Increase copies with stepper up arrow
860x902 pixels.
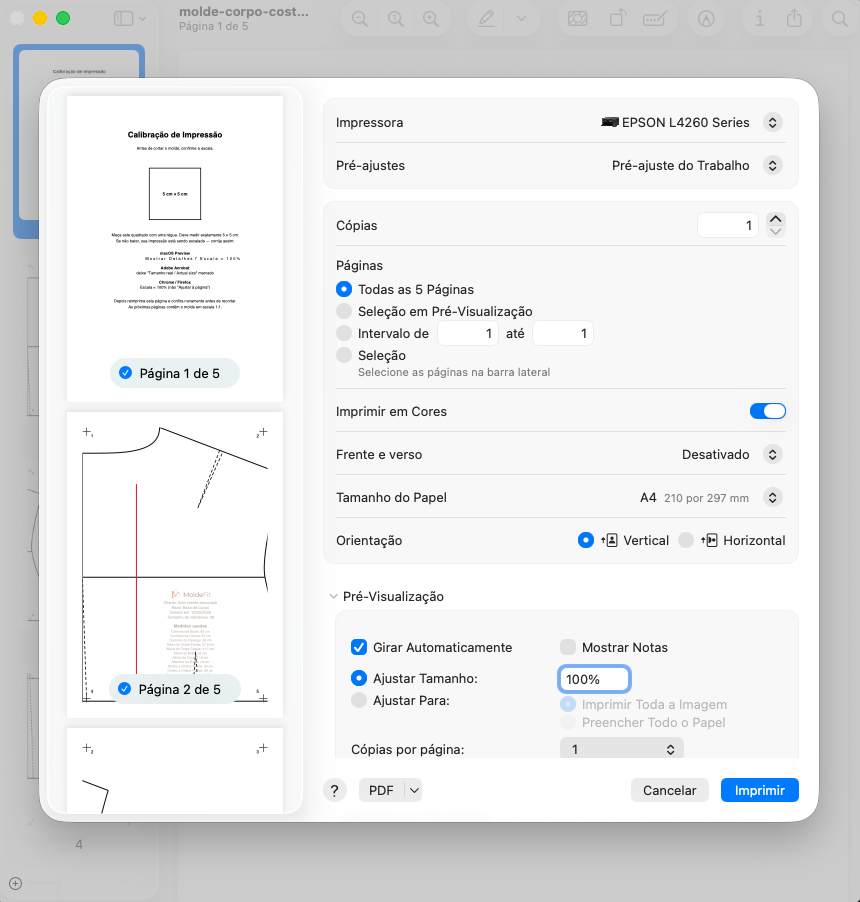[x=775, y=219]
